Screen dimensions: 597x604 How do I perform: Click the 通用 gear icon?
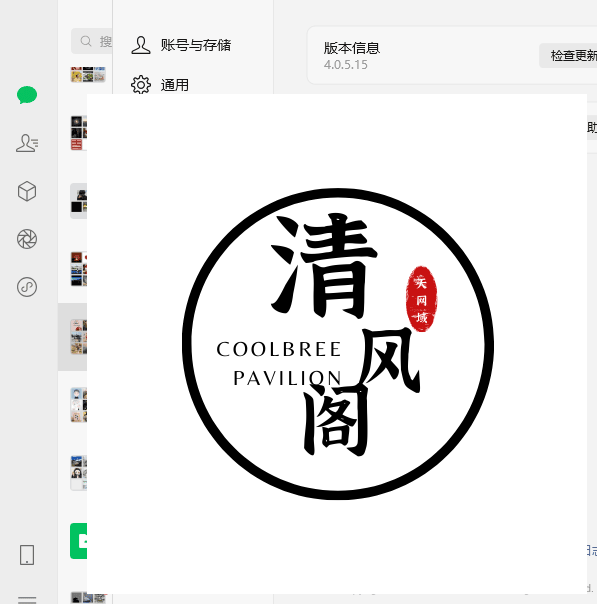pyautogui.click(x=141, y=85)
